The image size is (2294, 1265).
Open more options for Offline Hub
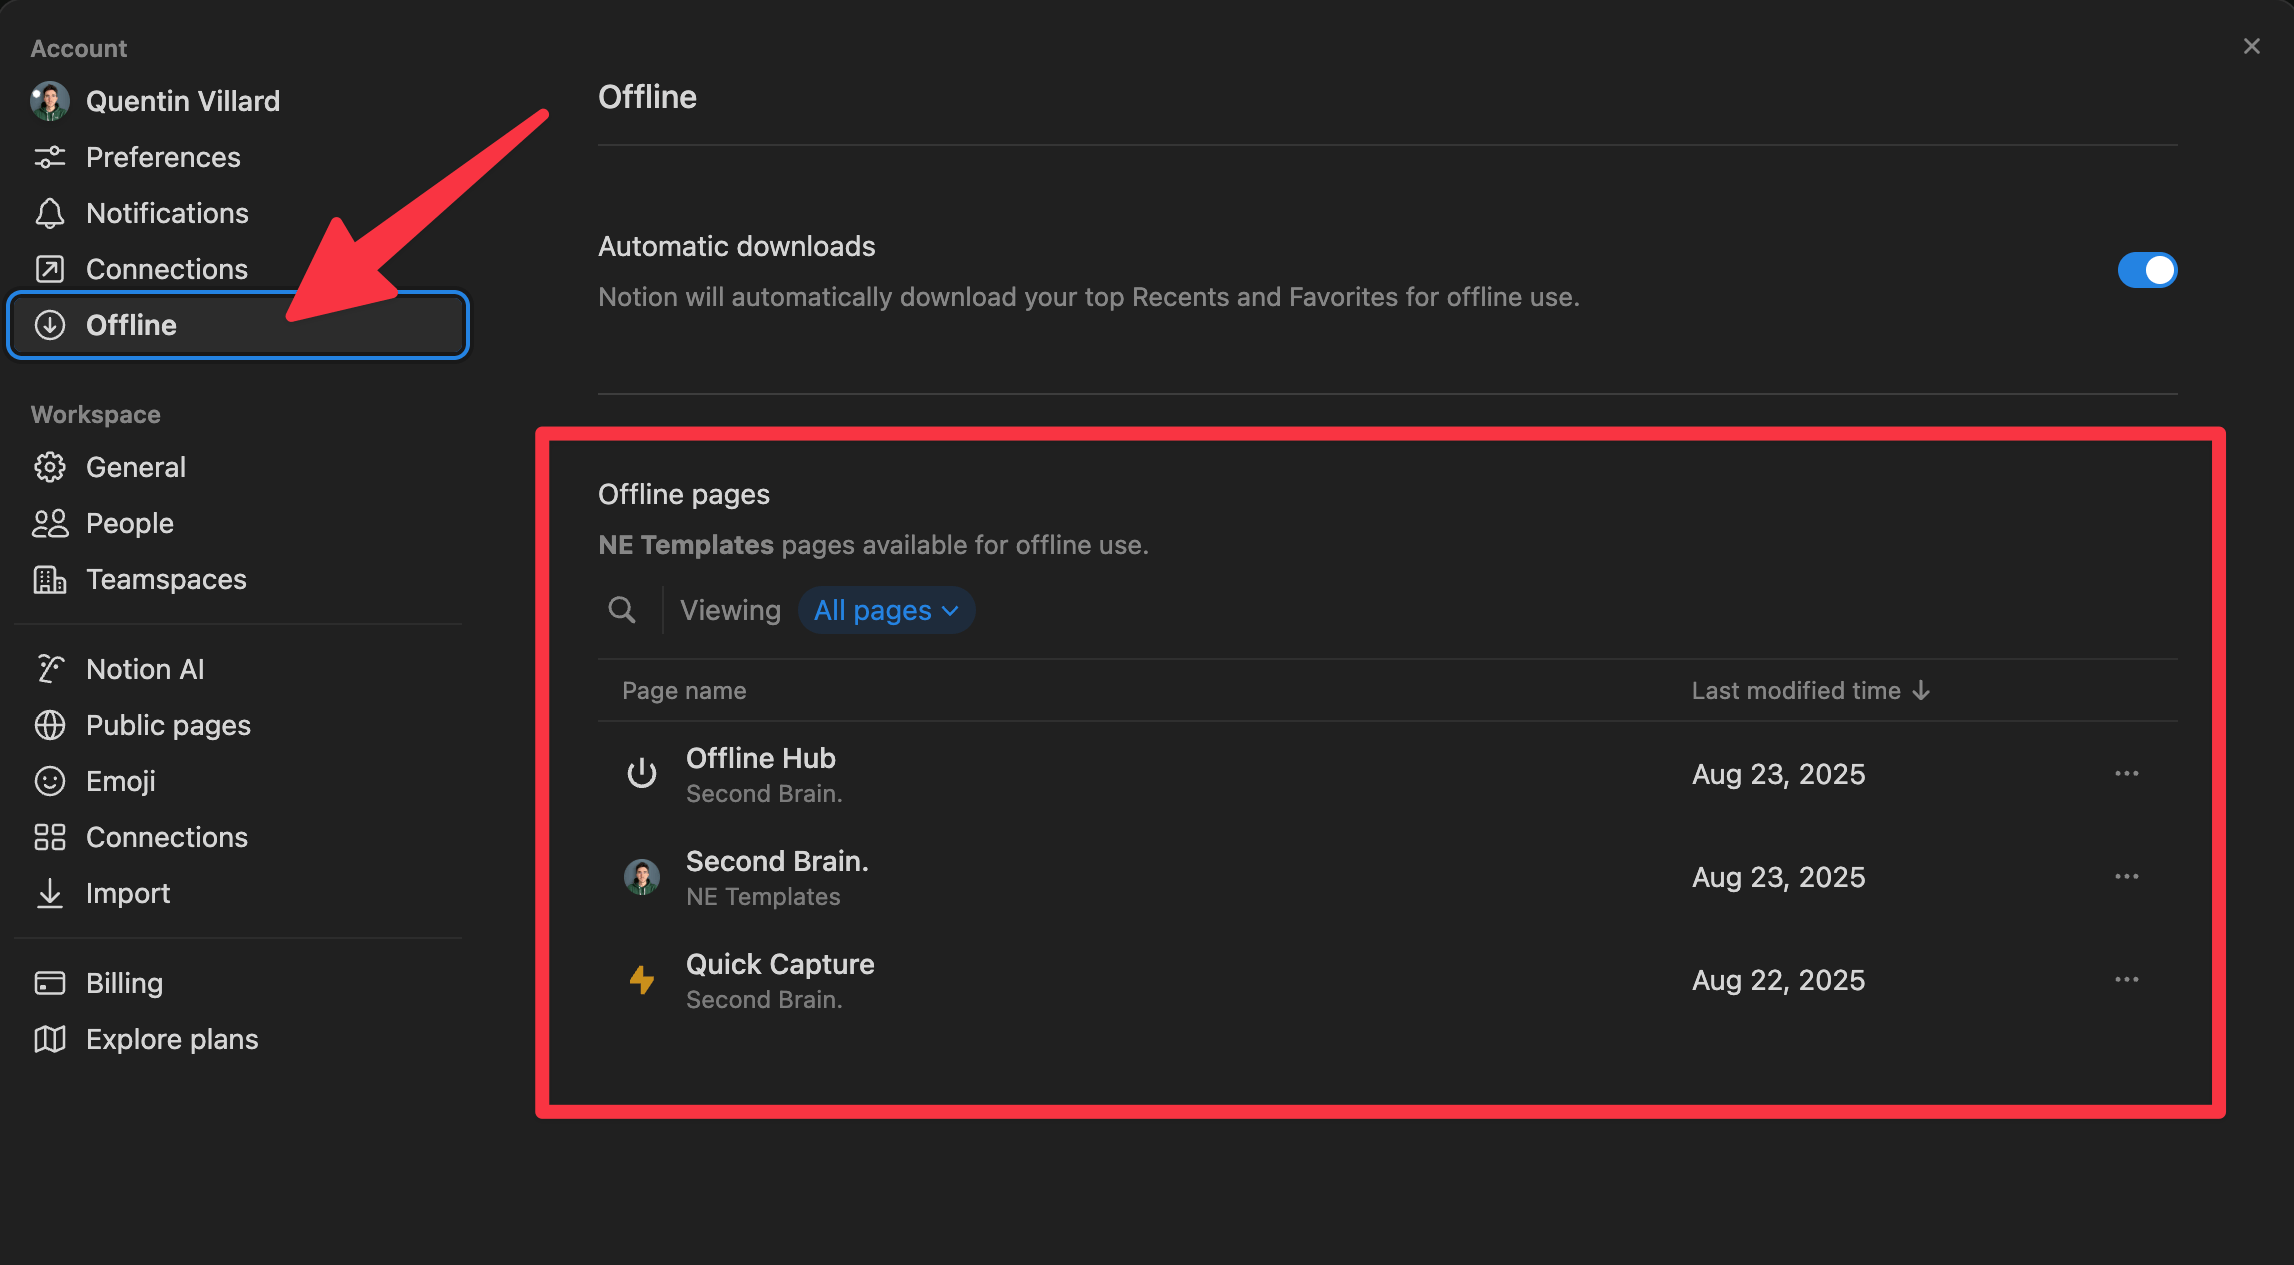tap(2126, 774)
